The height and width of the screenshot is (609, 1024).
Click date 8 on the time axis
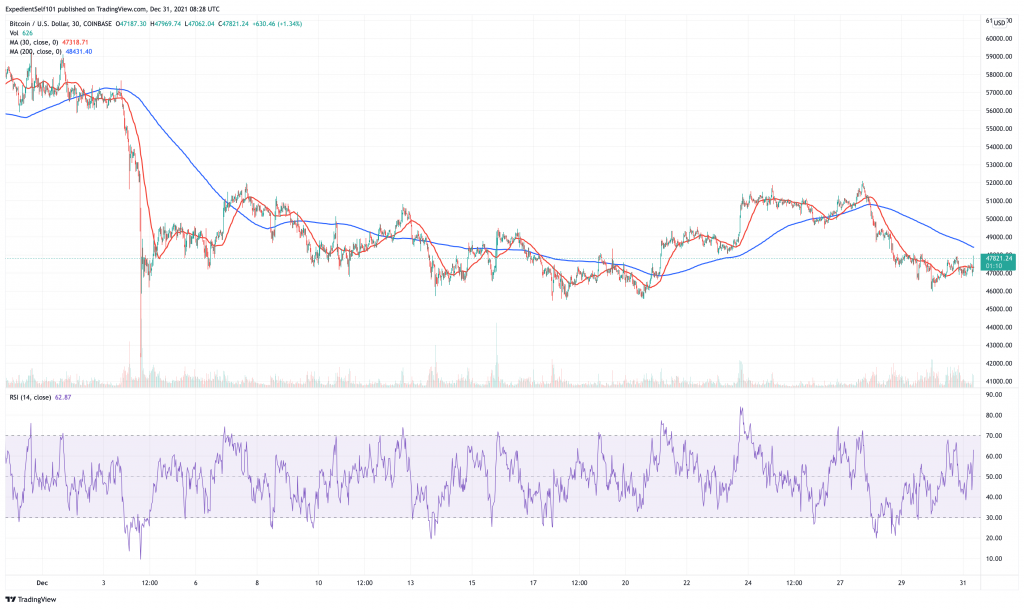257,583
